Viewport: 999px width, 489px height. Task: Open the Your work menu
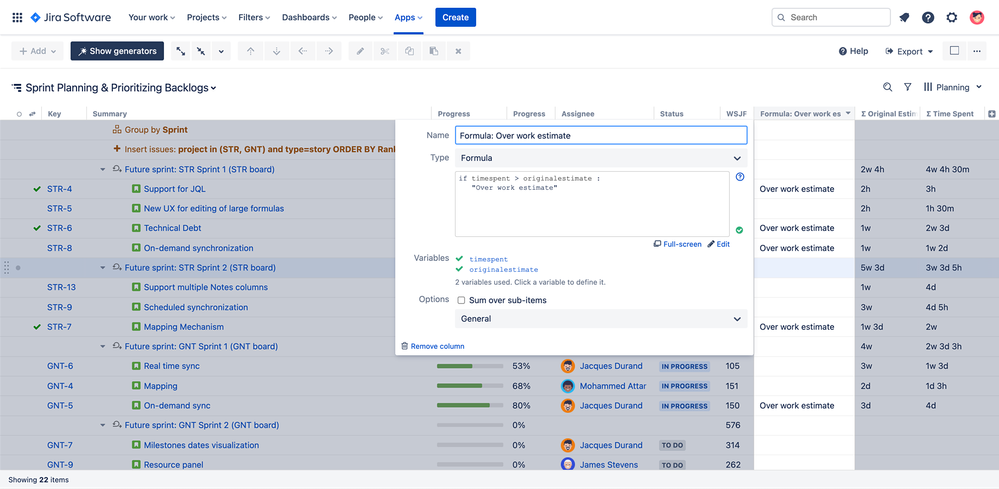(x=152, y=18)
